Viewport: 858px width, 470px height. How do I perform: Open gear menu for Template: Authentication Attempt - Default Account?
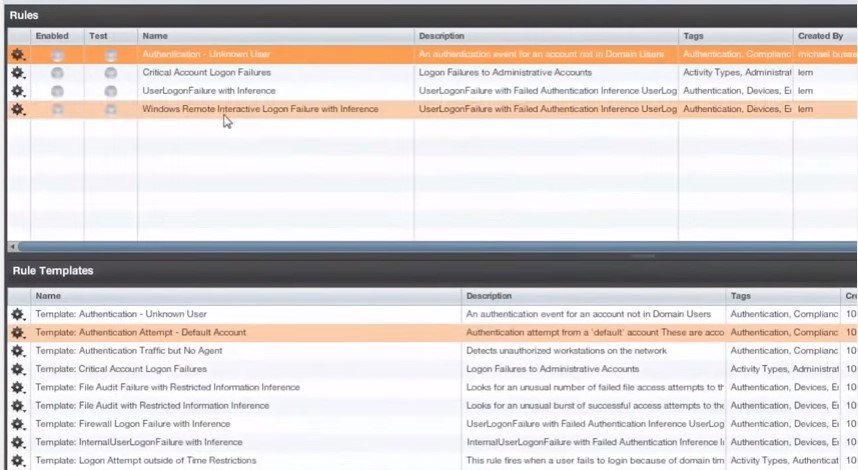(x=17, y=332)
